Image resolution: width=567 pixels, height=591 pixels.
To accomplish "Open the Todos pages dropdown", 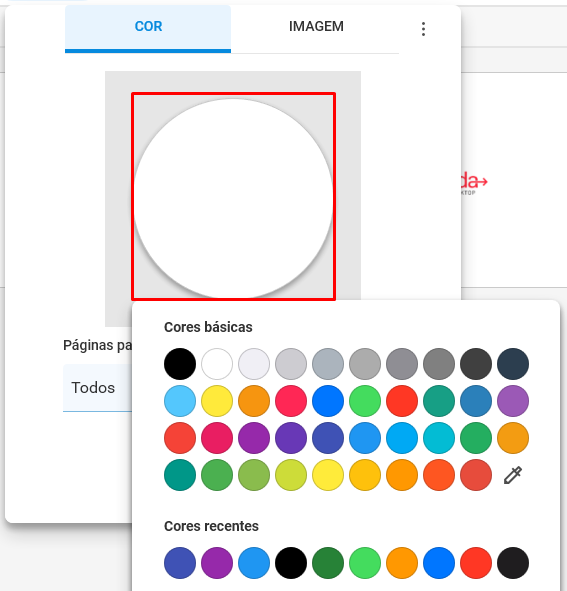I will click(x=98, y=387).
